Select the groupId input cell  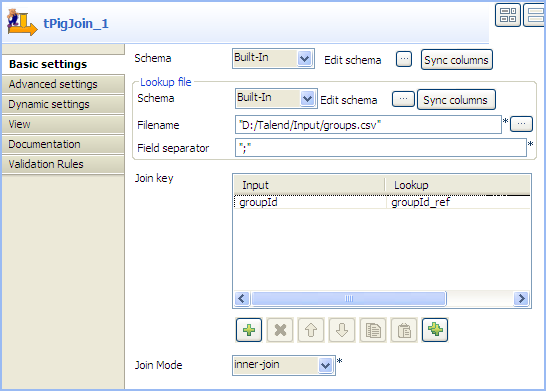click(x=310, y=202)
